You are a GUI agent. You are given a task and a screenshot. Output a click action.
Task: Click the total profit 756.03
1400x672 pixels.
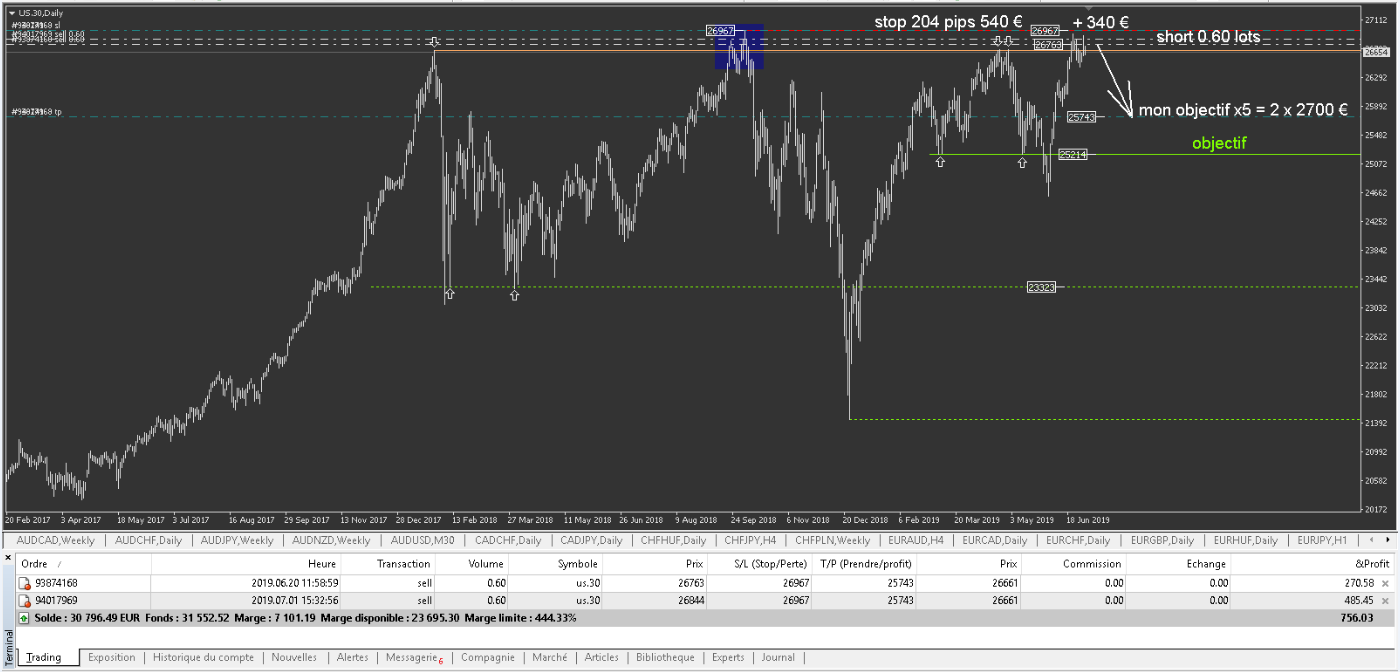click(x=1357, y=618)
